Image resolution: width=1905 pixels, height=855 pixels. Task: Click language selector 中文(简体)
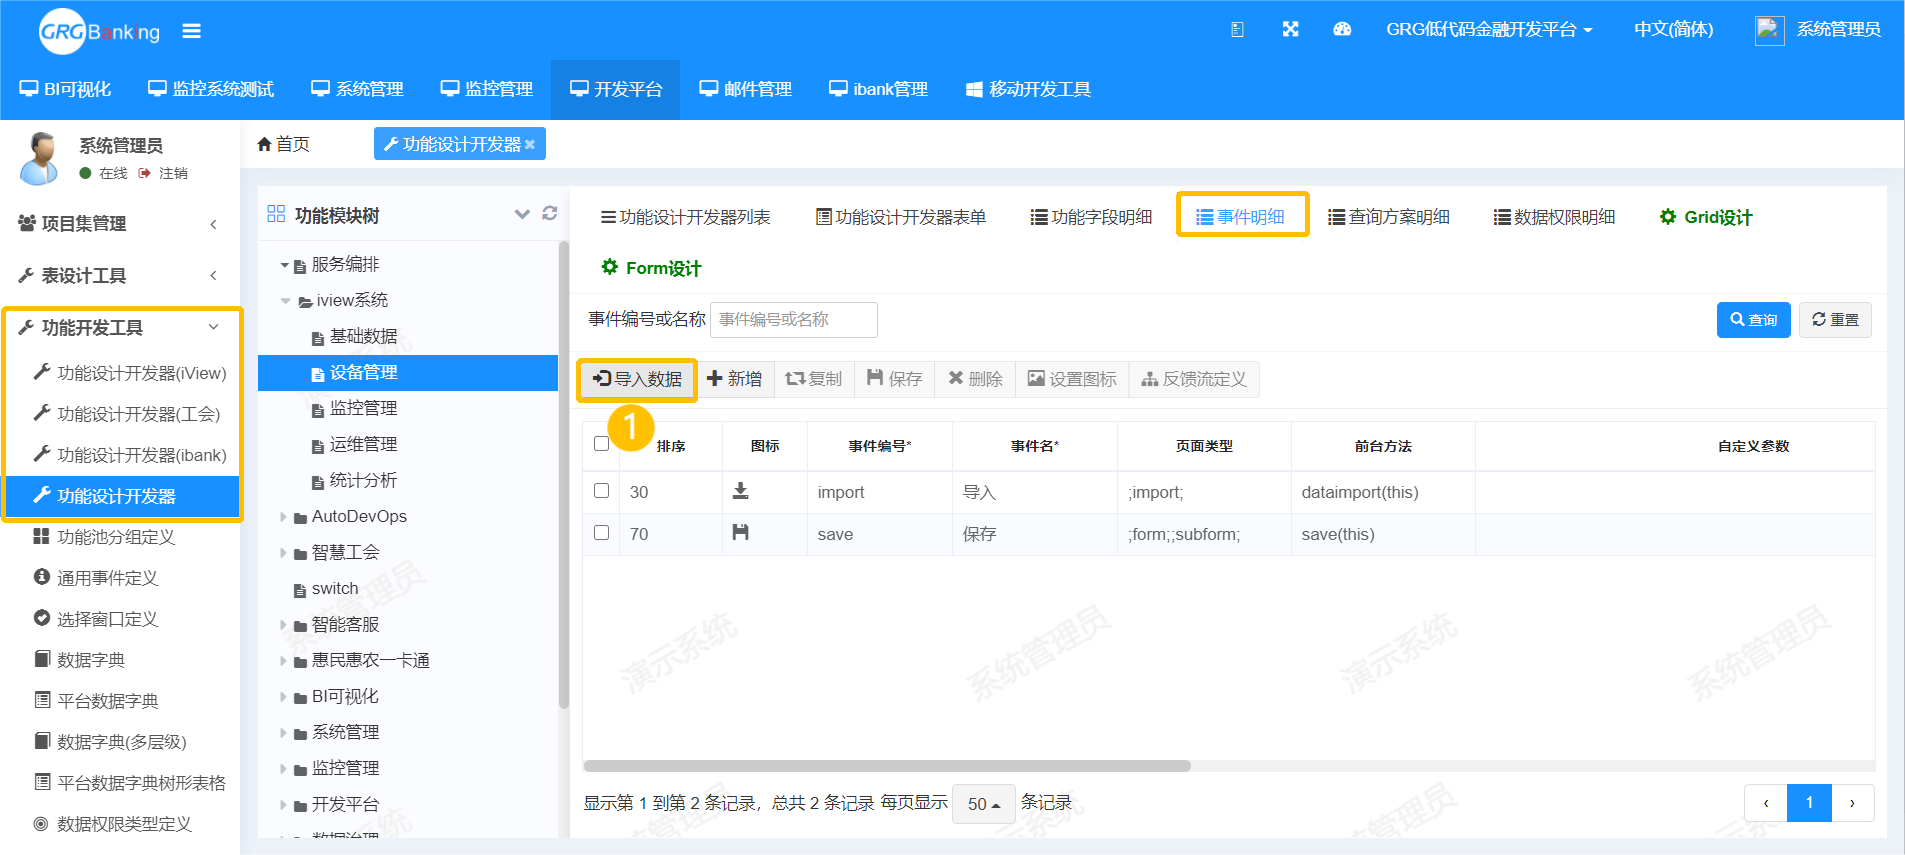[x=1673, y=30]
